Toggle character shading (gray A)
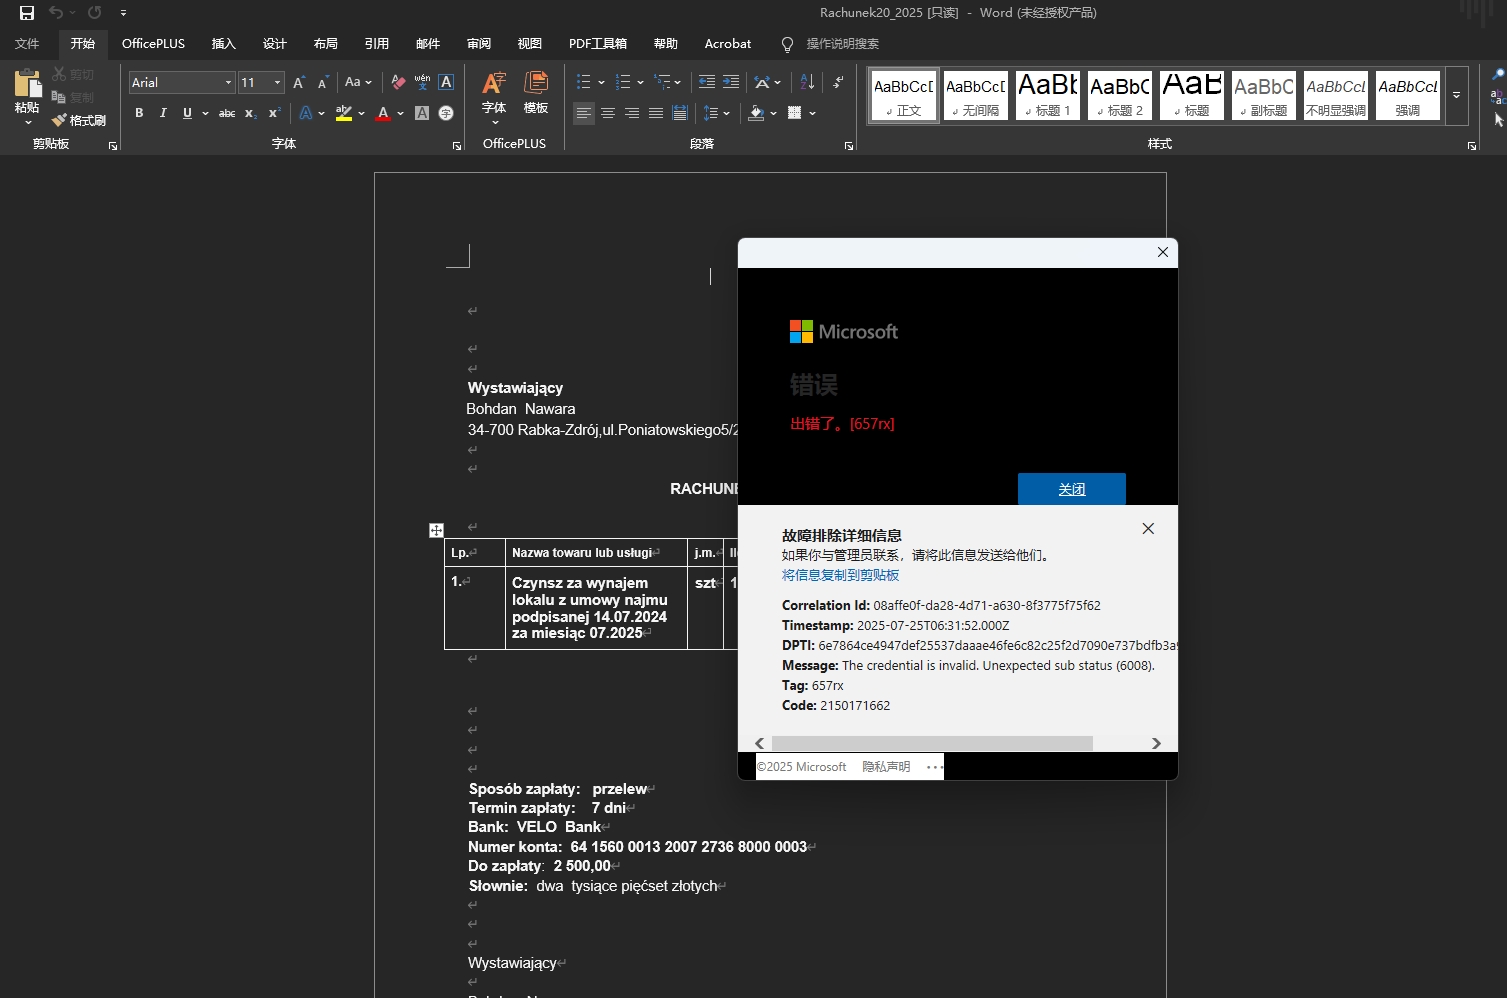 [x=422, y=113]
